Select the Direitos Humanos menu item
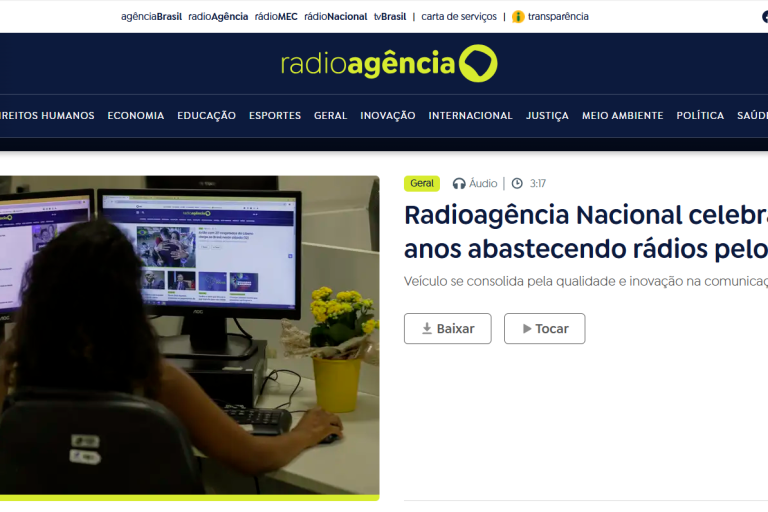This screenshot has width=768, height=512. click(x=47, y=116)
